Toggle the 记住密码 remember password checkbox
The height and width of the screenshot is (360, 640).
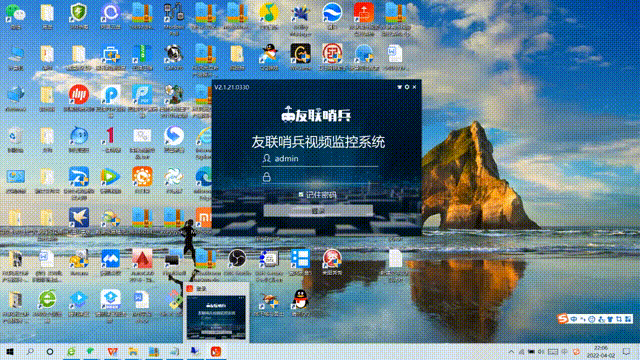pos(301,195)
